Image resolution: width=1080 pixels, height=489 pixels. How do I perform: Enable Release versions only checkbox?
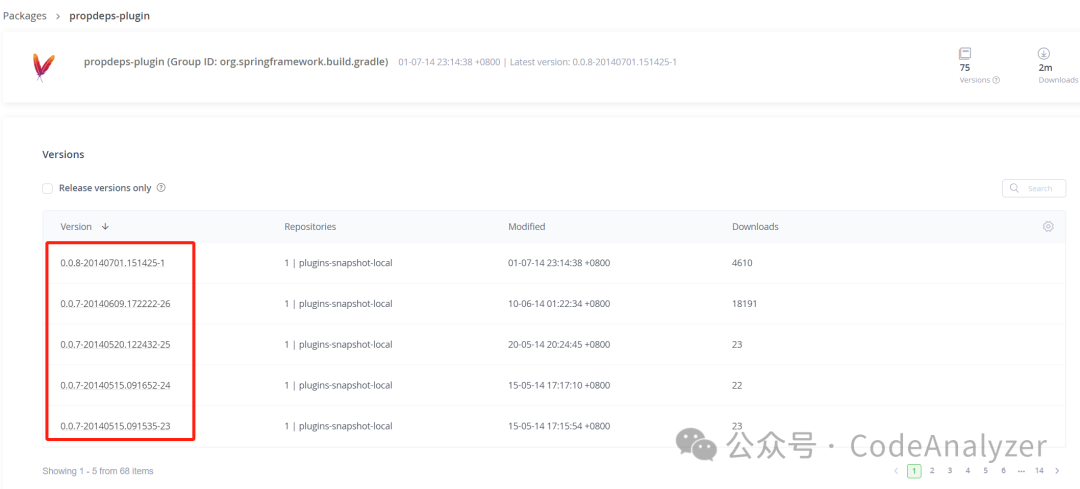tap(48, 188)
